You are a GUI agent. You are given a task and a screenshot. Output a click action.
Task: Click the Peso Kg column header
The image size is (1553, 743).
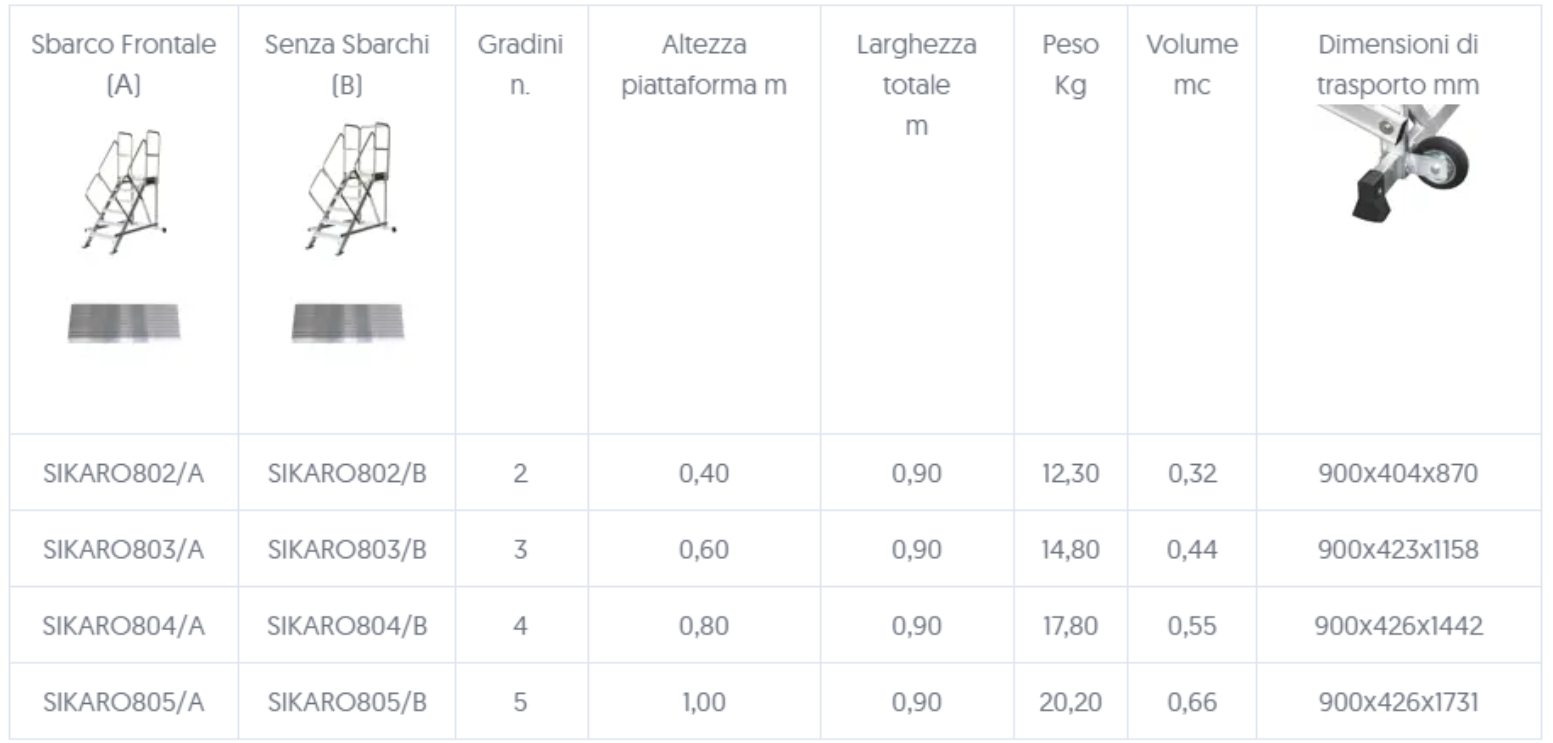(x=1070, y=65)
